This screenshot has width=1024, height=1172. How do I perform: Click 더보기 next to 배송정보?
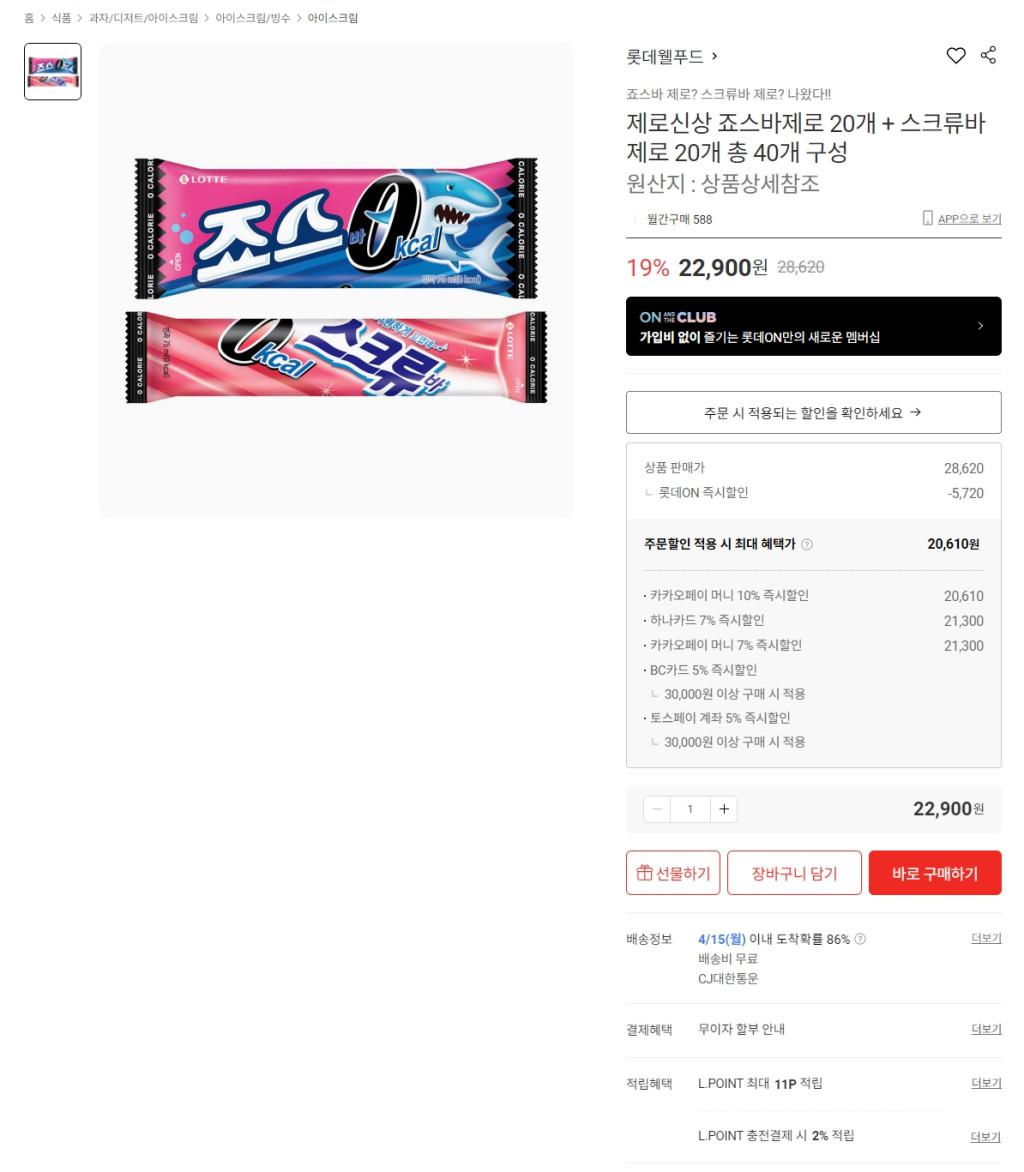[x=986, y=938]
